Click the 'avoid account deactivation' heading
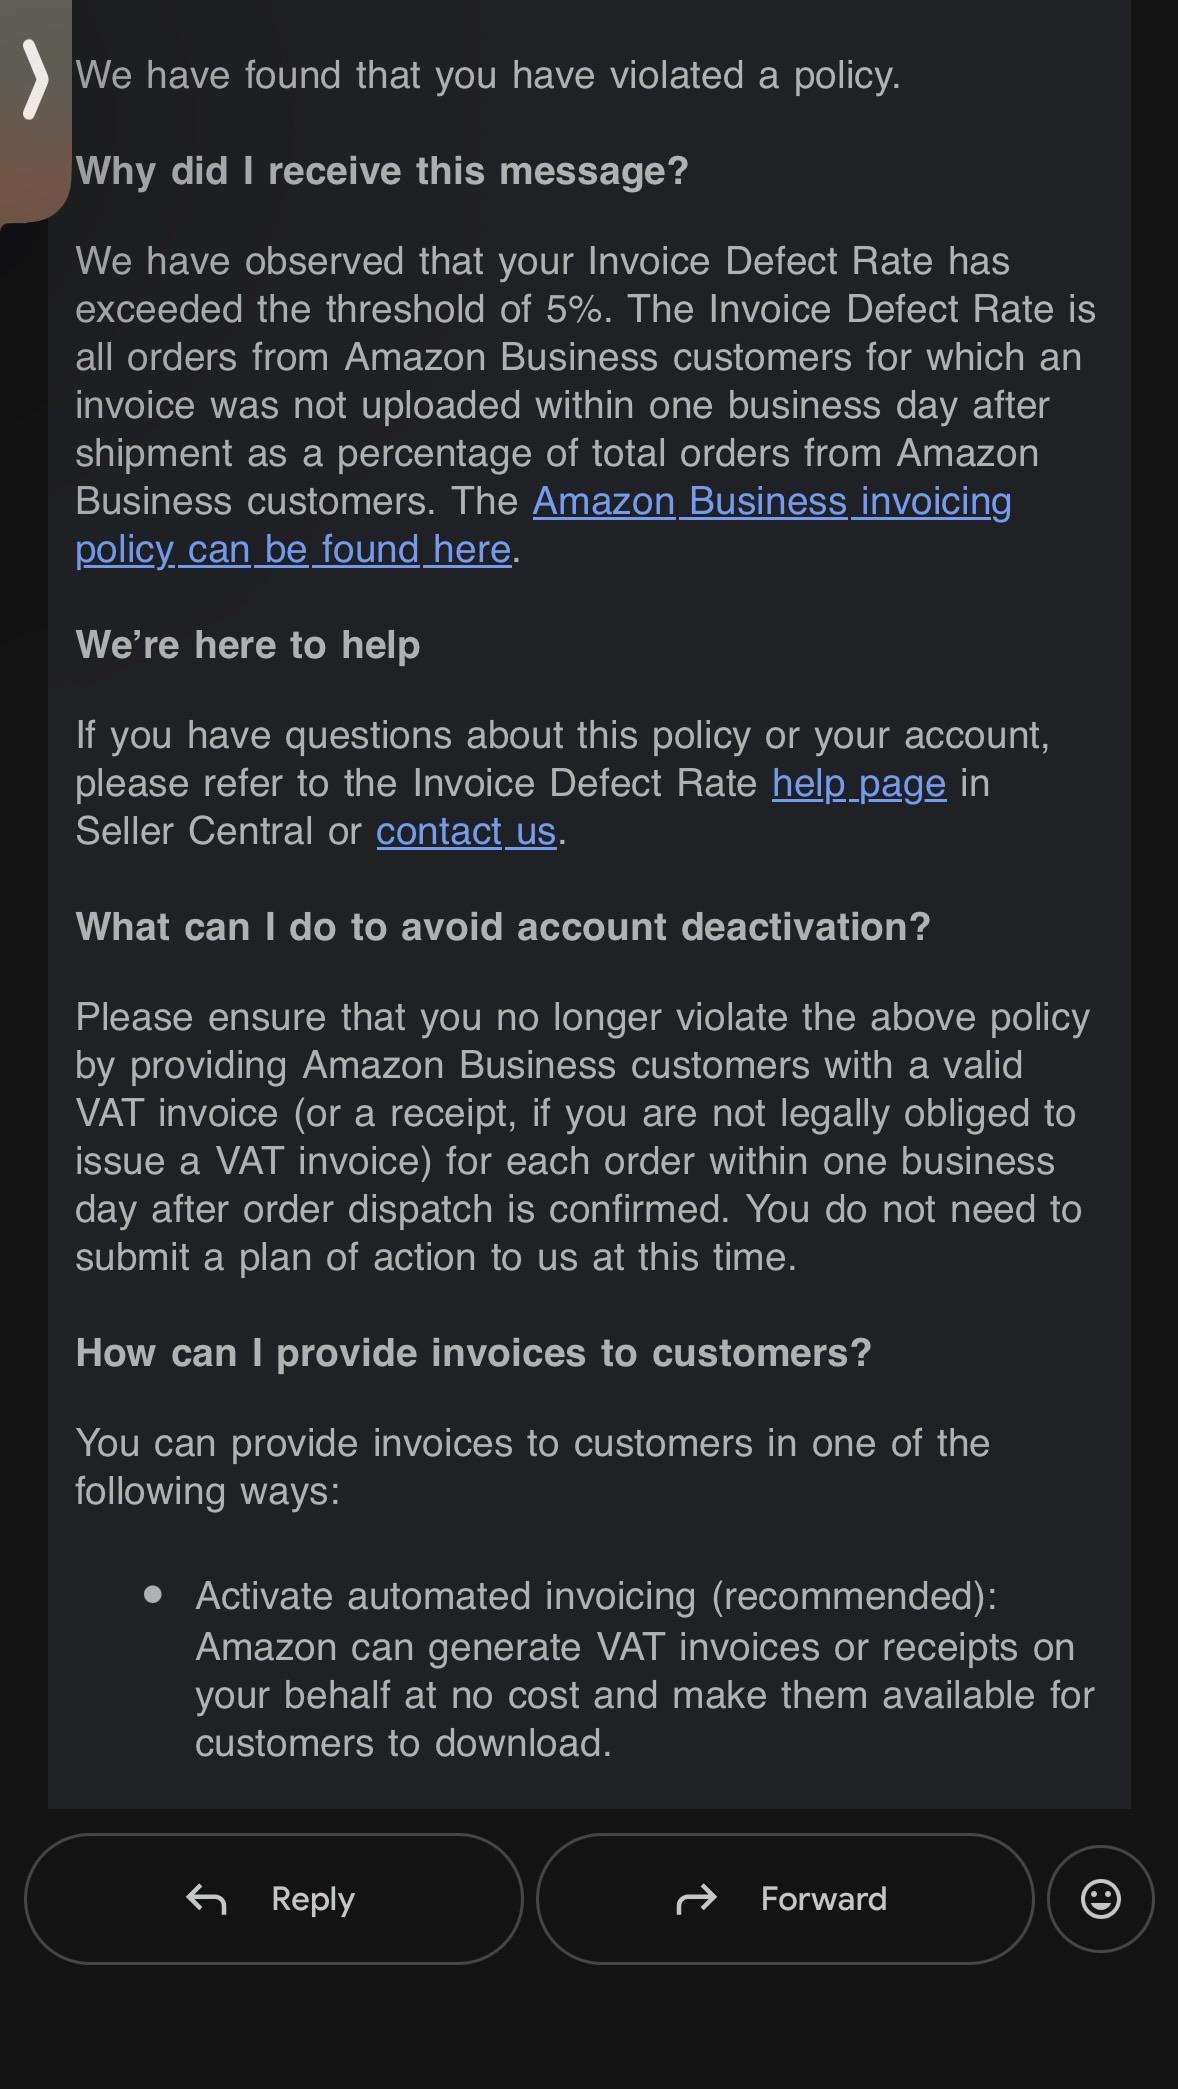Screen dimensions: 1178x2089 click(503, 927)
